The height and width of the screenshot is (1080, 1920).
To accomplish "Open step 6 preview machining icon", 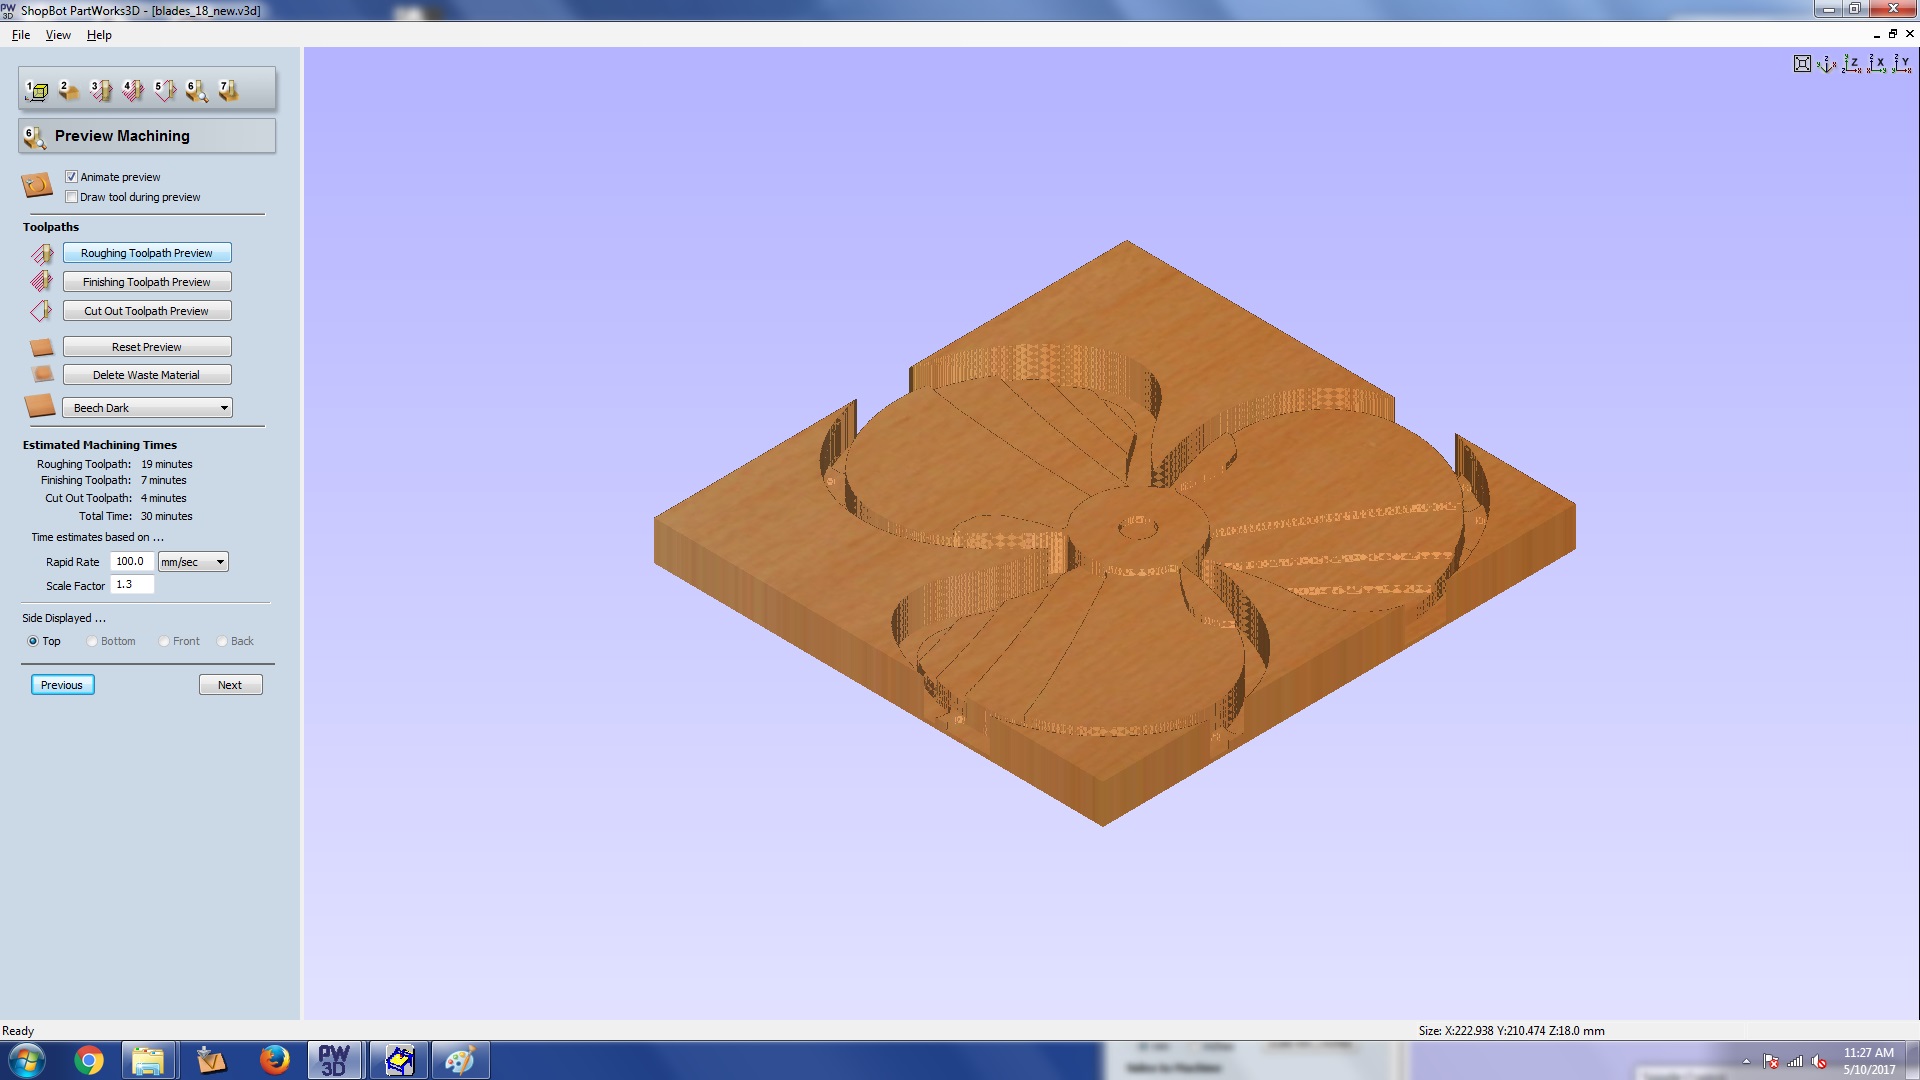I will coord(197,91).
